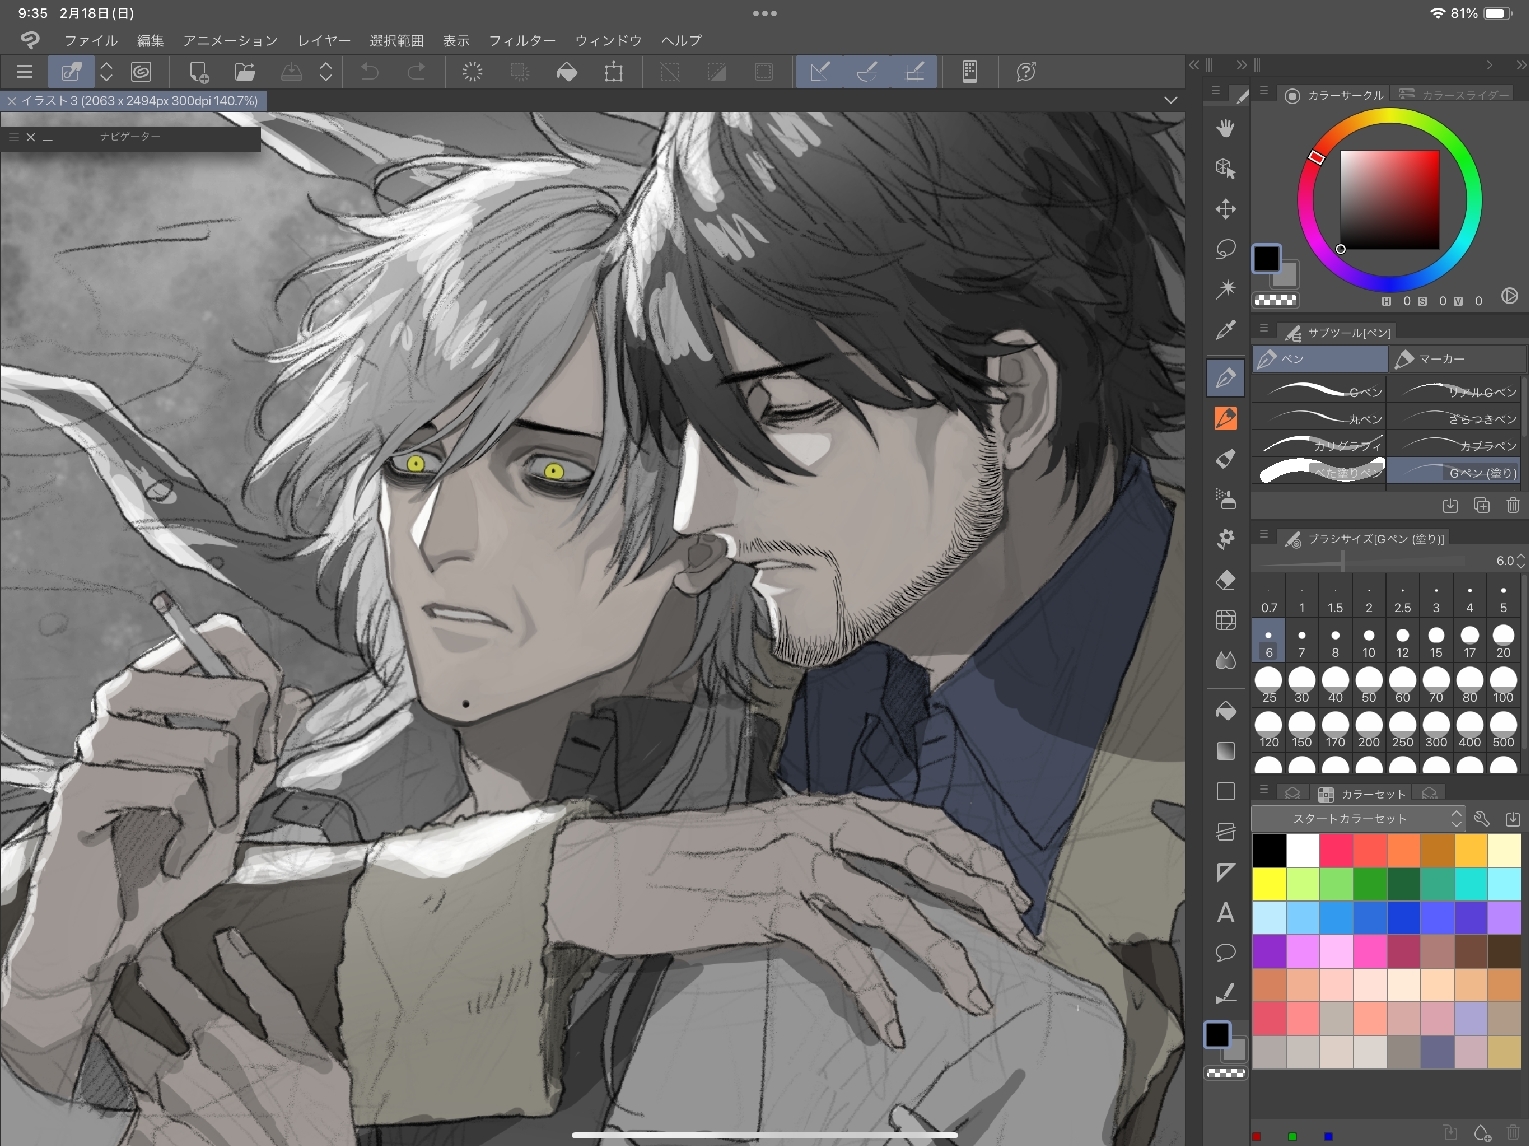Expand the canvas tab list chevron
Image resolution: width=1529 pixels, height=1146 pixels.
point(1170,100)
